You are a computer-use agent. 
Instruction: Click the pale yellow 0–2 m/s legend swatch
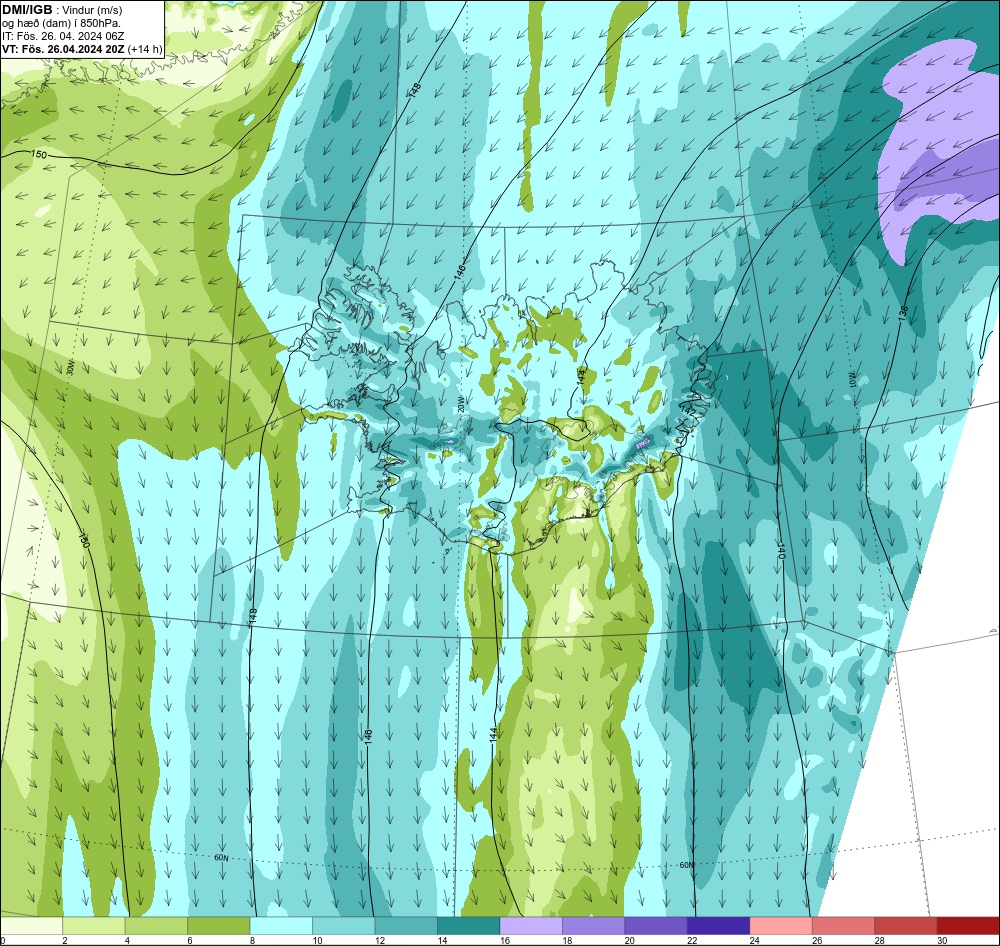(31, 925)
